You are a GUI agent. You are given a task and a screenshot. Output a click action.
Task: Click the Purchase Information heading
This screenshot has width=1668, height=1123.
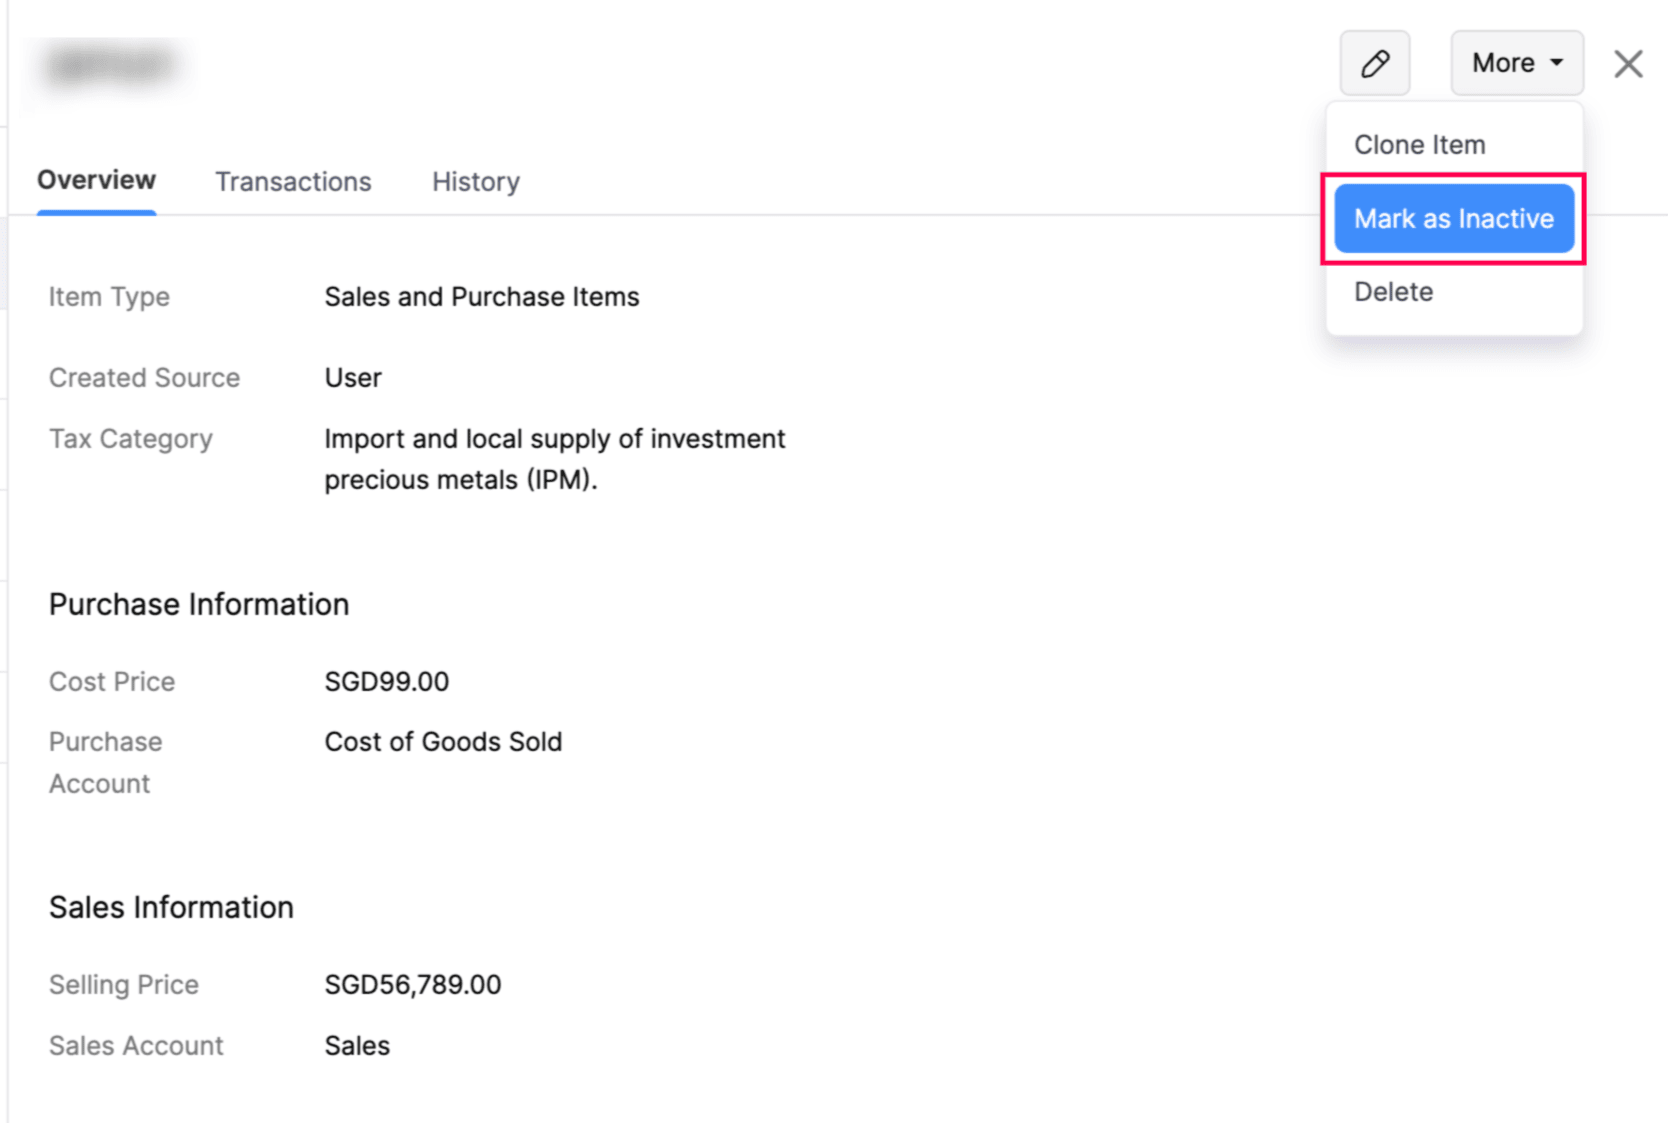tap(199, 605)
